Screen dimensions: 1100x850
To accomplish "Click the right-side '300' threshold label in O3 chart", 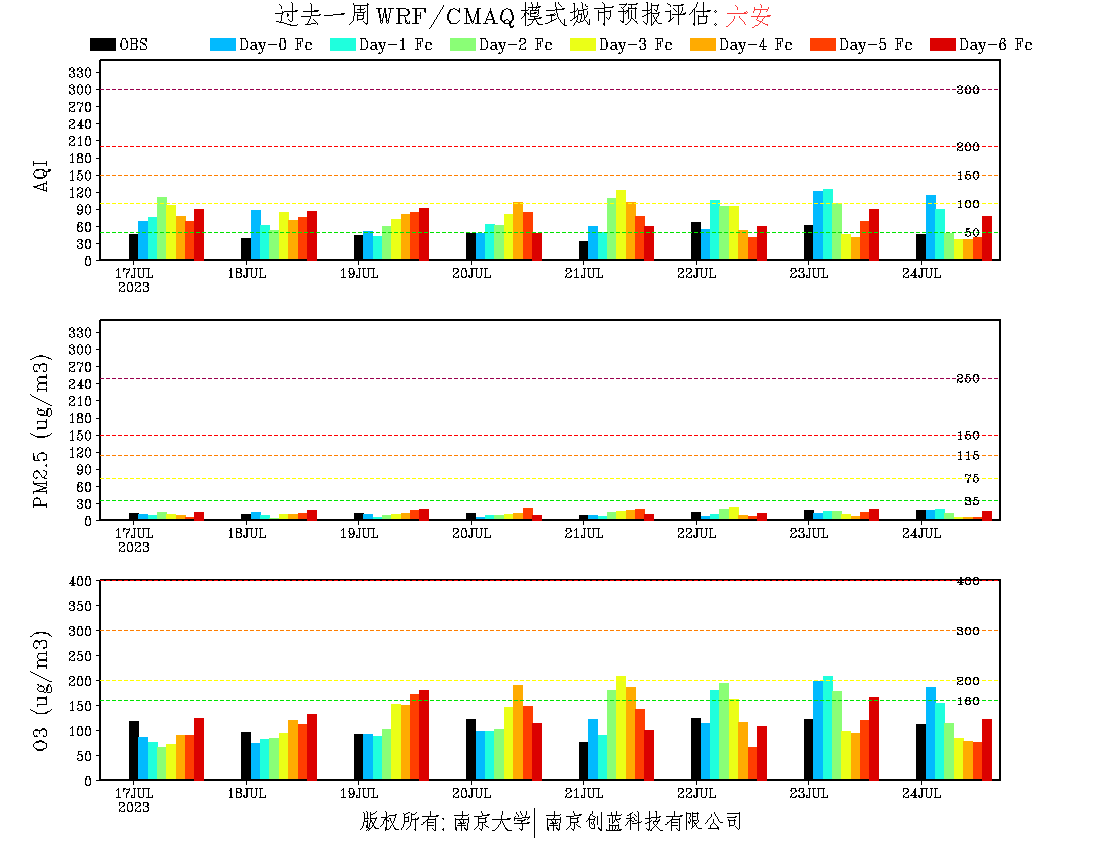I will tap(967, 630).
